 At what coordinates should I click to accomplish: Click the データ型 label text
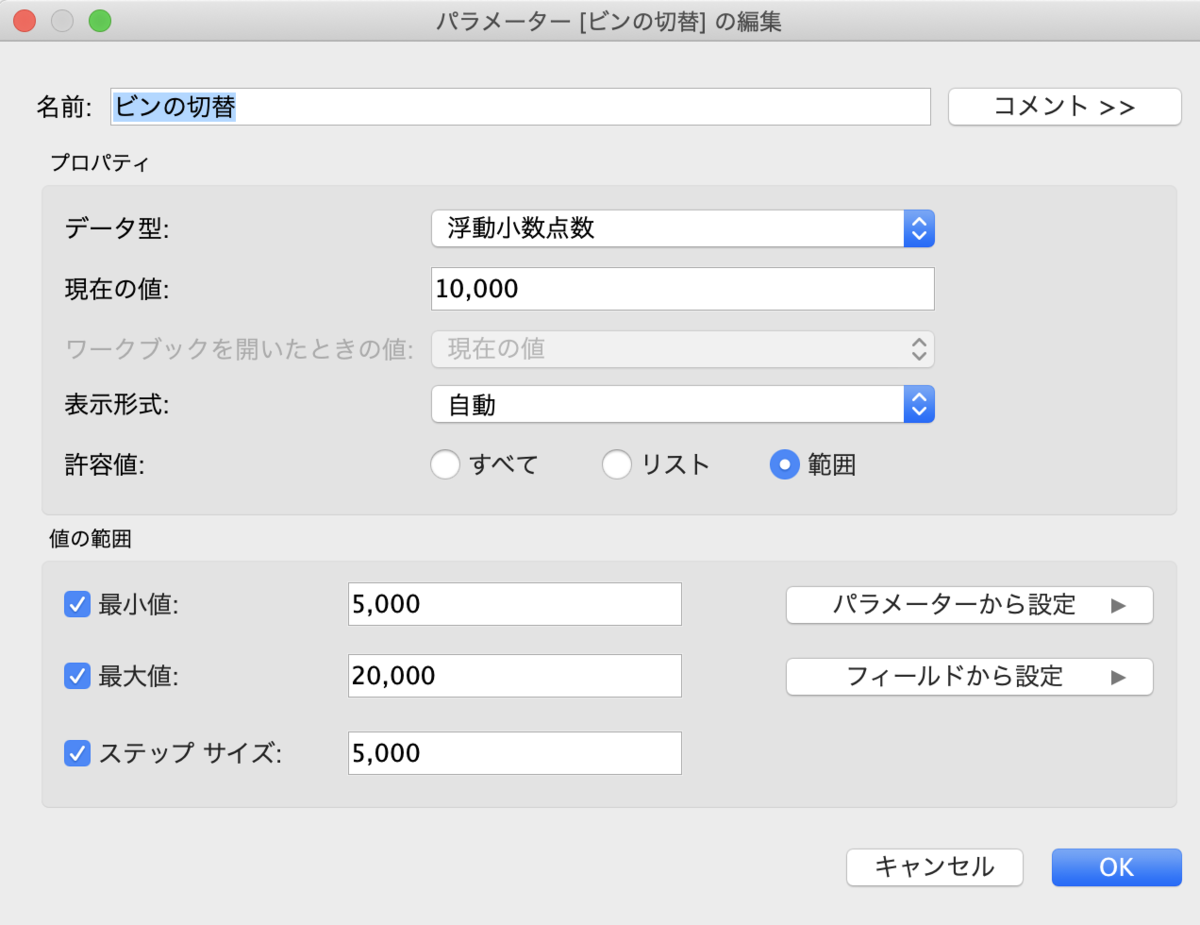(117, 229)
